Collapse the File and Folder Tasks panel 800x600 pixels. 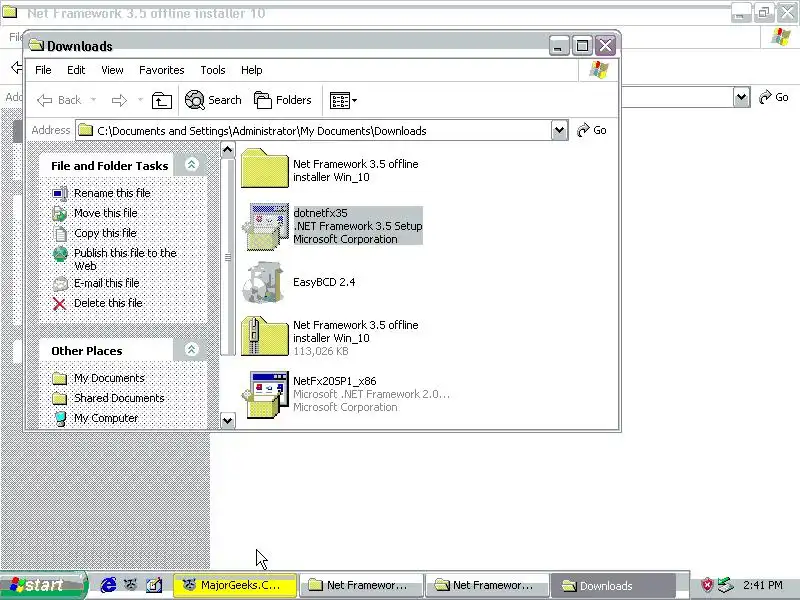click(x=191, y=164)
